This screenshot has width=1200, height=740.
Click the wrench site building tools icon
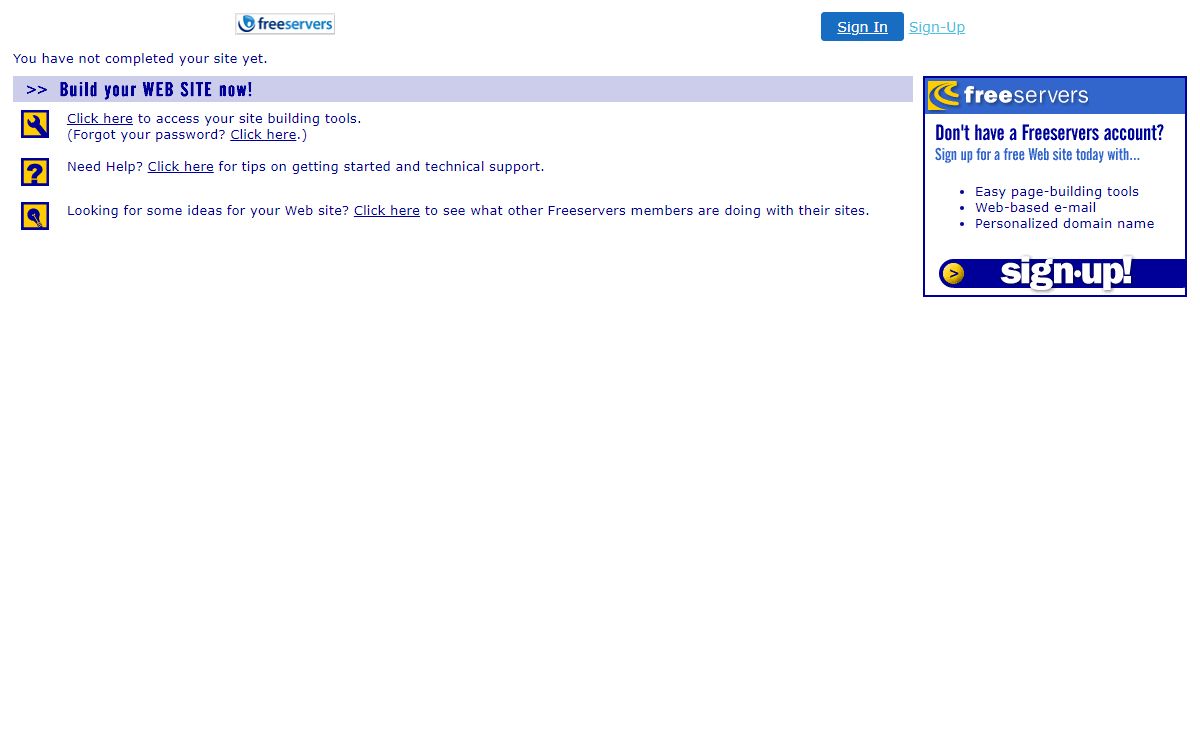coord(35,124)
